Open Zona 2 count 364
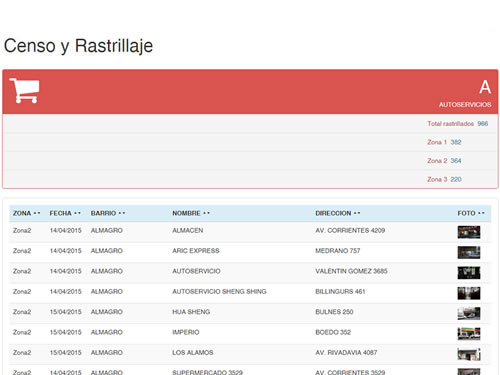The image size is (500, 375). click(x=456, y=161)
